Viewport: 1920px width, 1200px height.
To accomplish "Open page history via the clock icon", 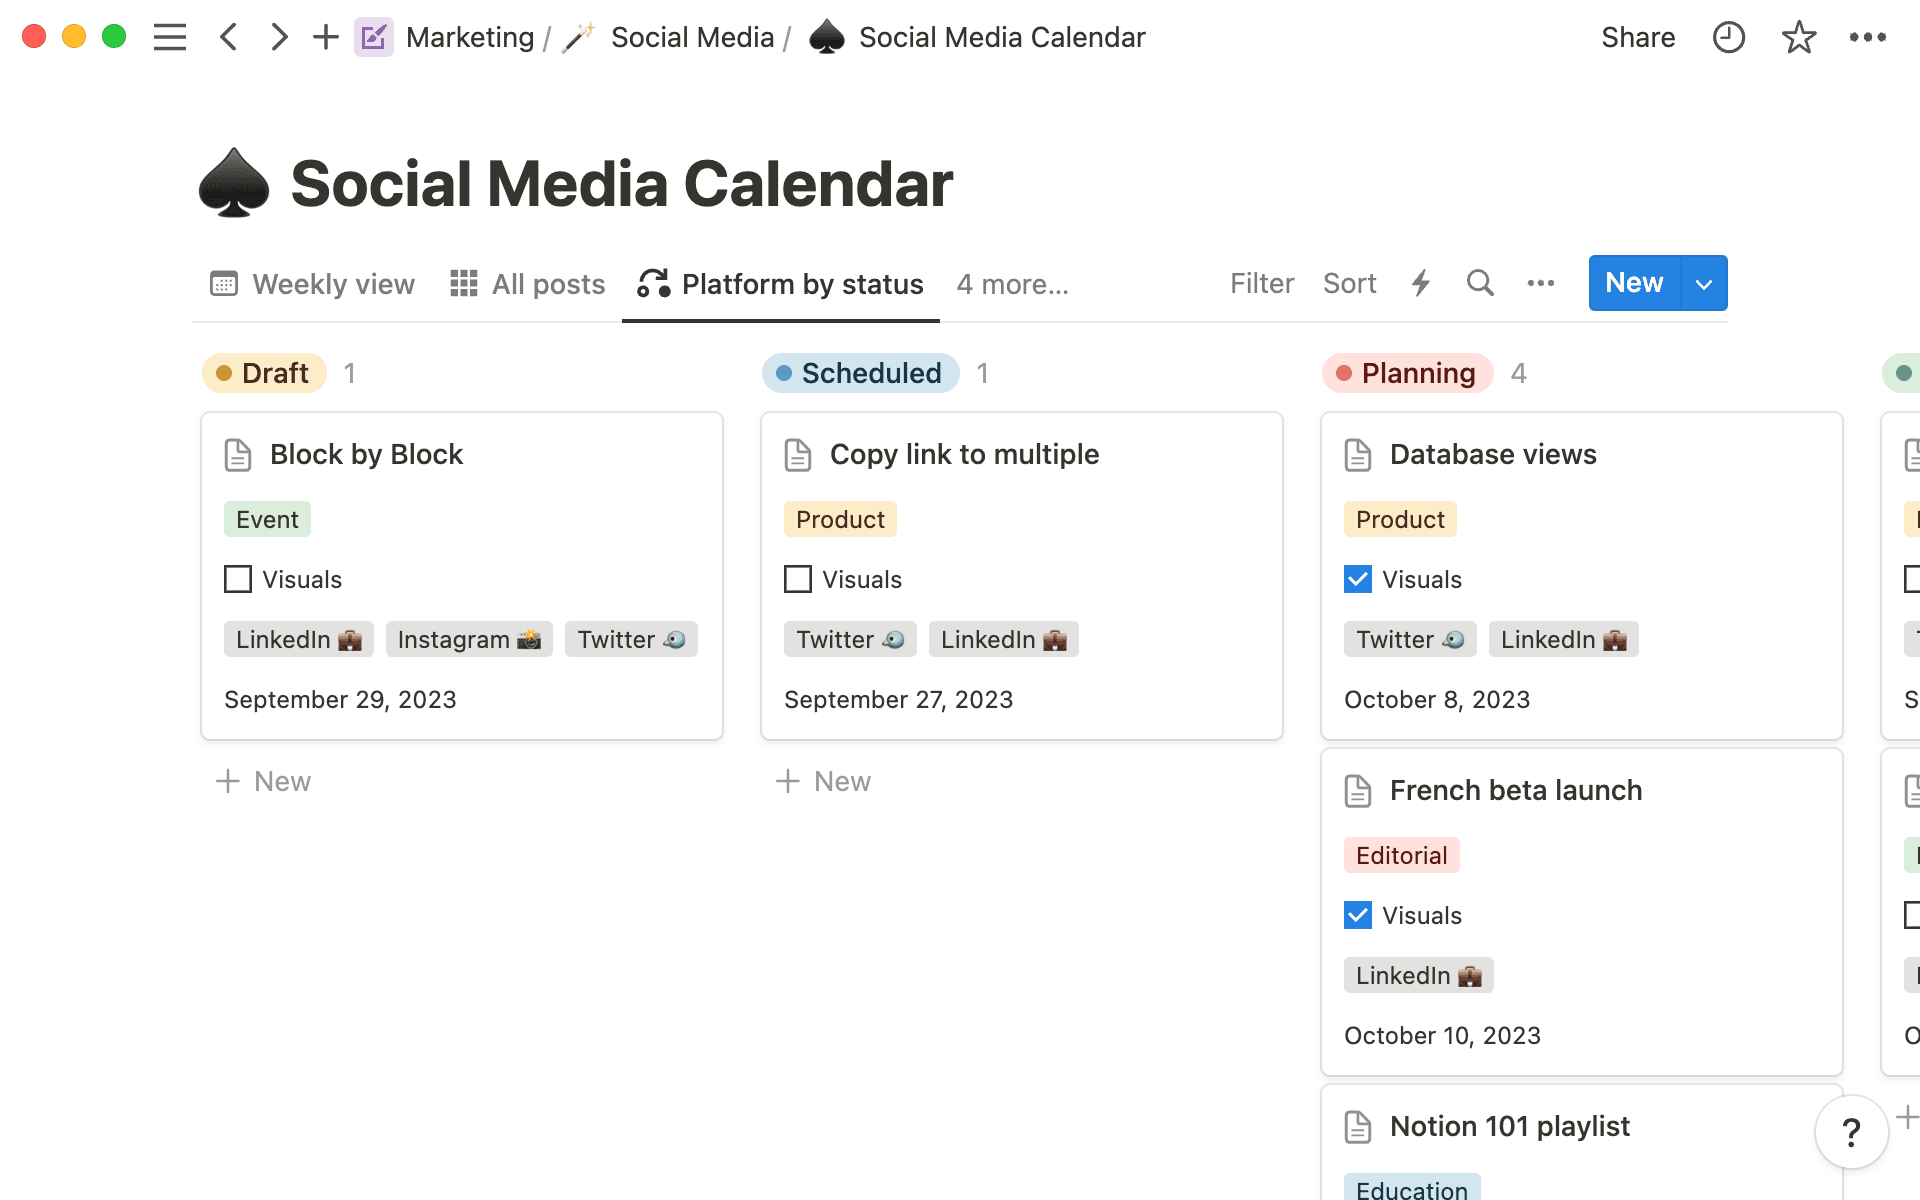I will 1728,37.
